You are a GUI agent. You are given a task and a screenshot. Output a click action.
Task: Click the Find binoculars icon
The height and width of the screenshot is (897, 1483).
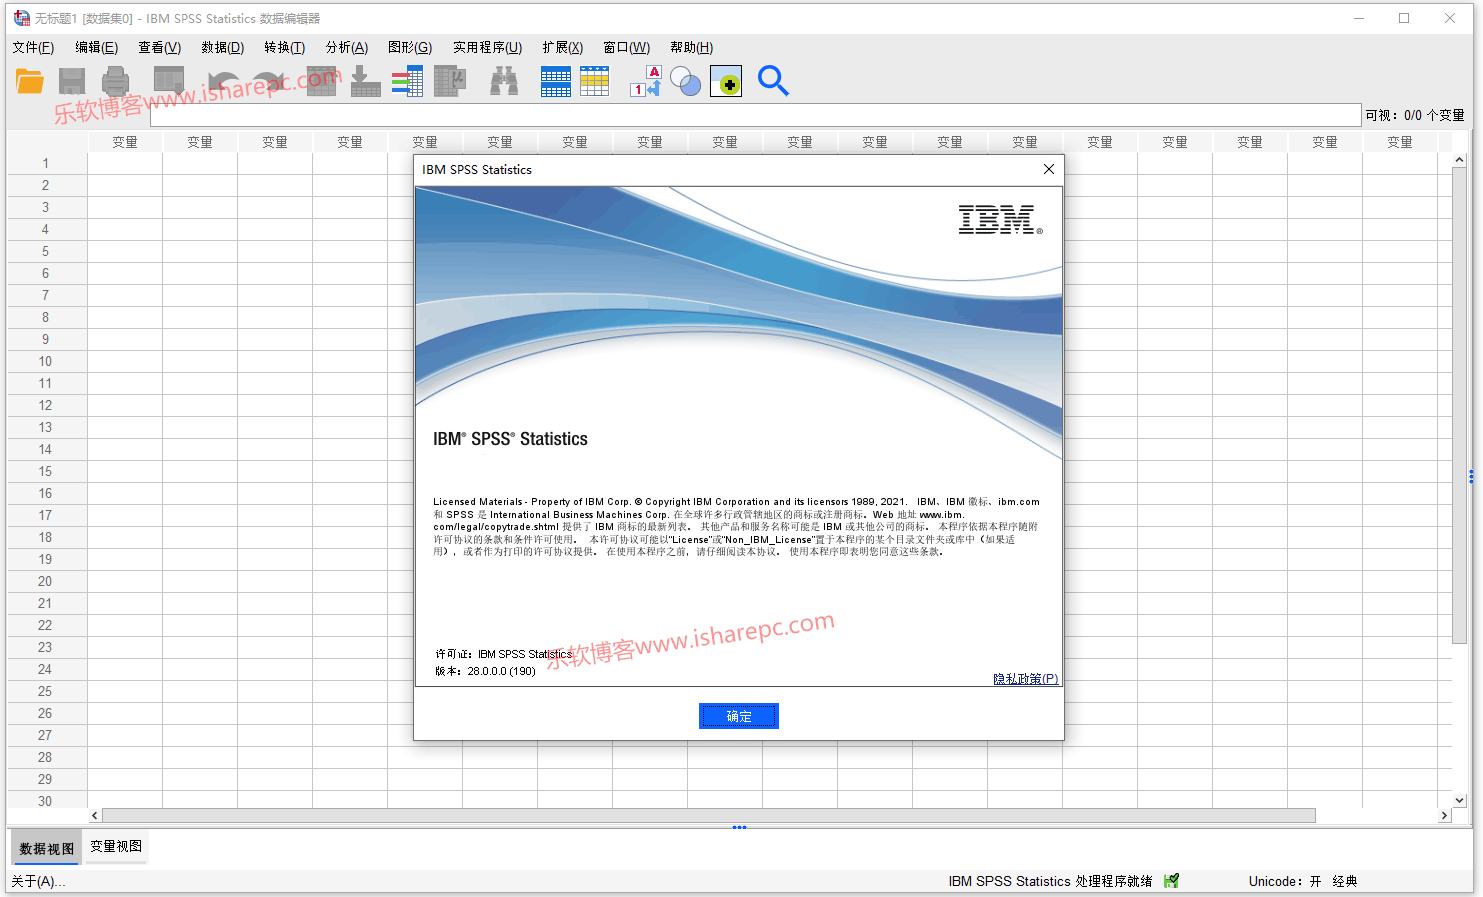504,82
